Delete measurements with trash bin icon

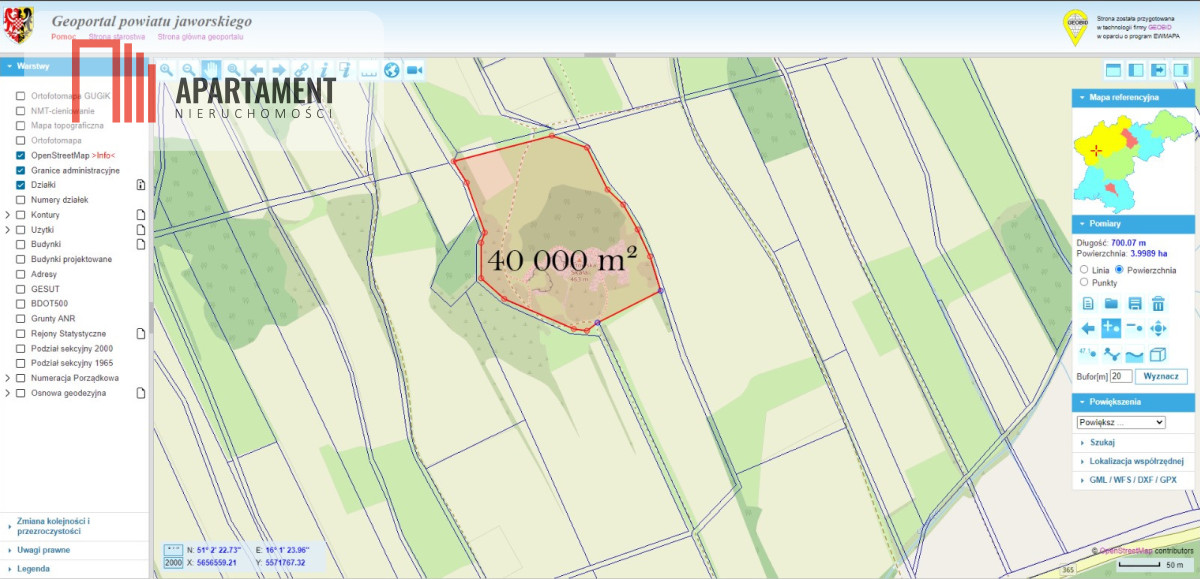click(1158, 304)
